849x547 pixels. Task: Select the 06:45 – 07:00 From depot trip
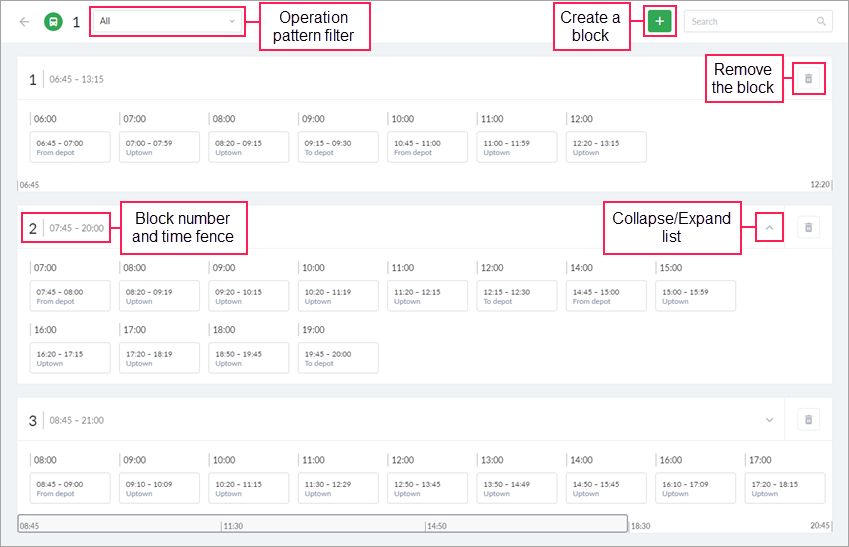coord(70,147)
